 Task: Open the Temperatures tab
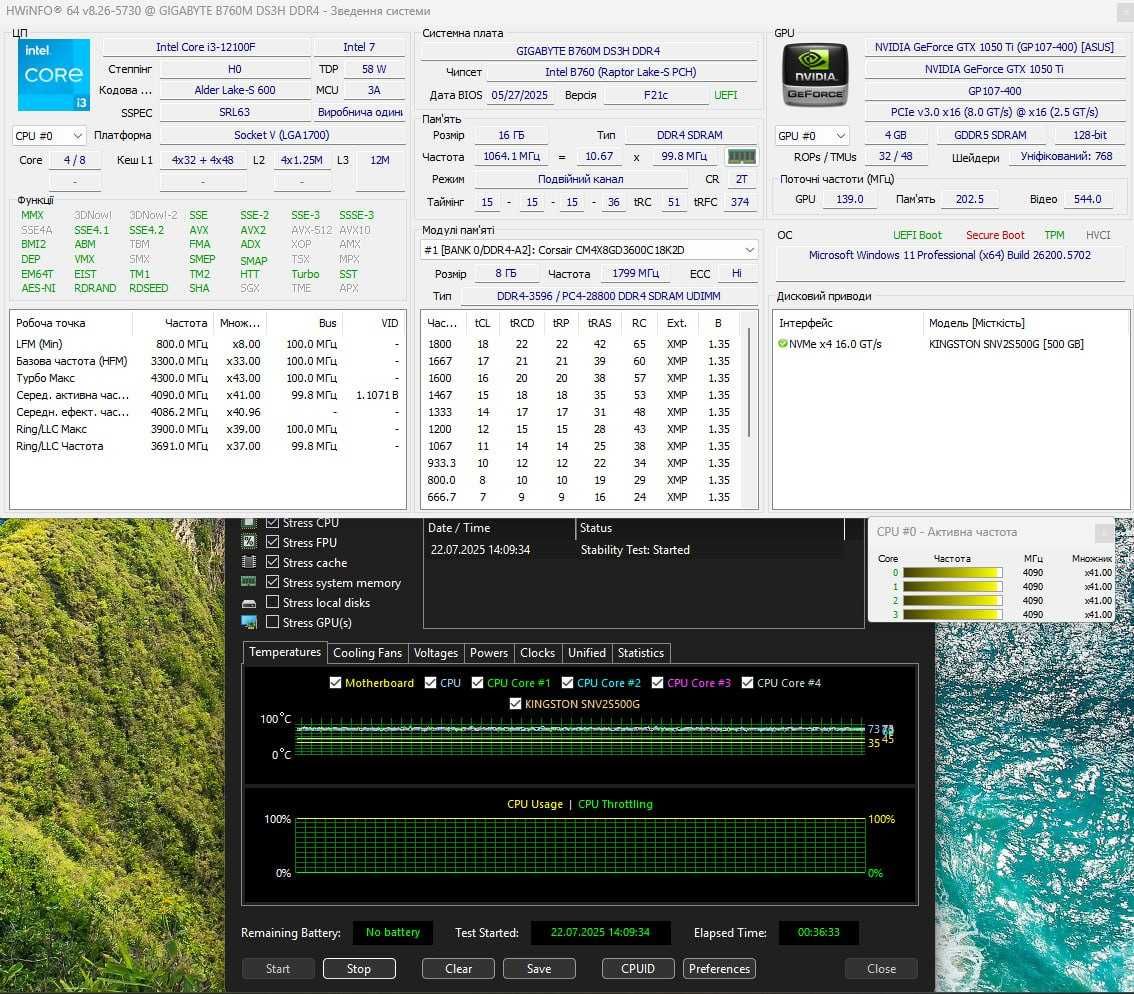pyautogui.click(x=285, y=652)
